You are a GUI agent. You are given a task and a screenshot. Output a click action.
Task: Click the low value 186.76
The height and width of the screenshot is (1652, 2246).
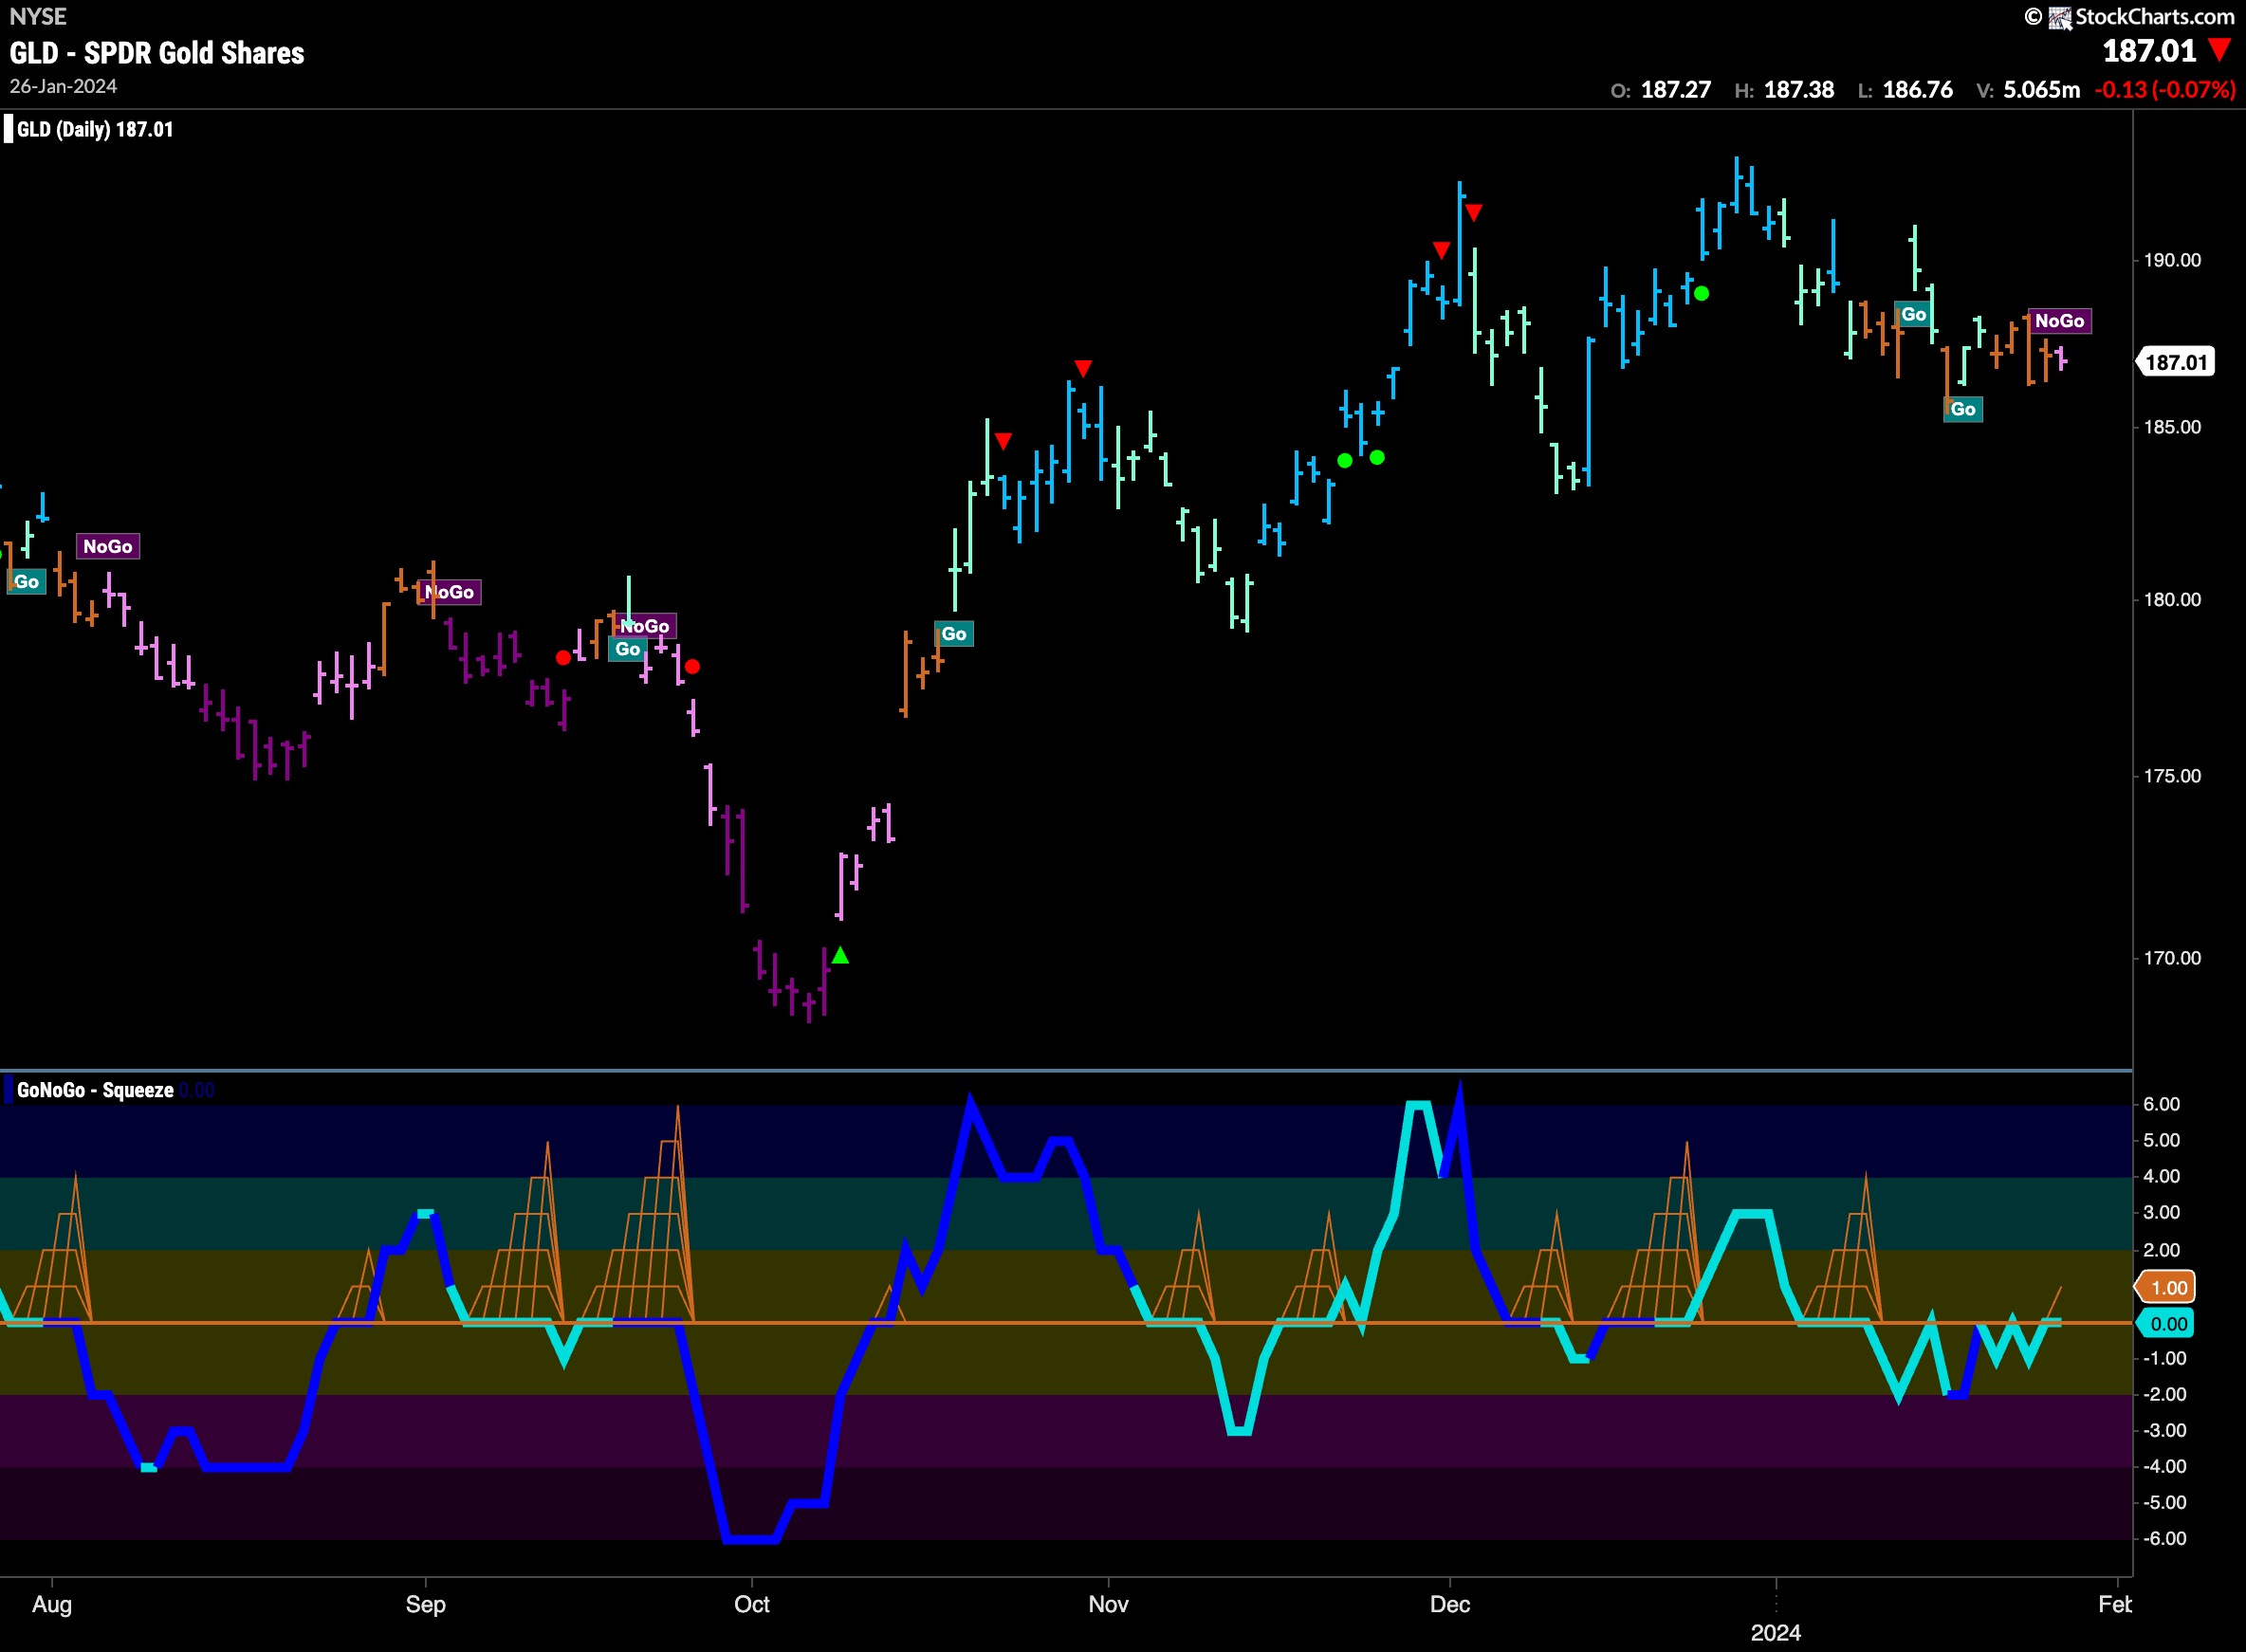[1917, 90]
